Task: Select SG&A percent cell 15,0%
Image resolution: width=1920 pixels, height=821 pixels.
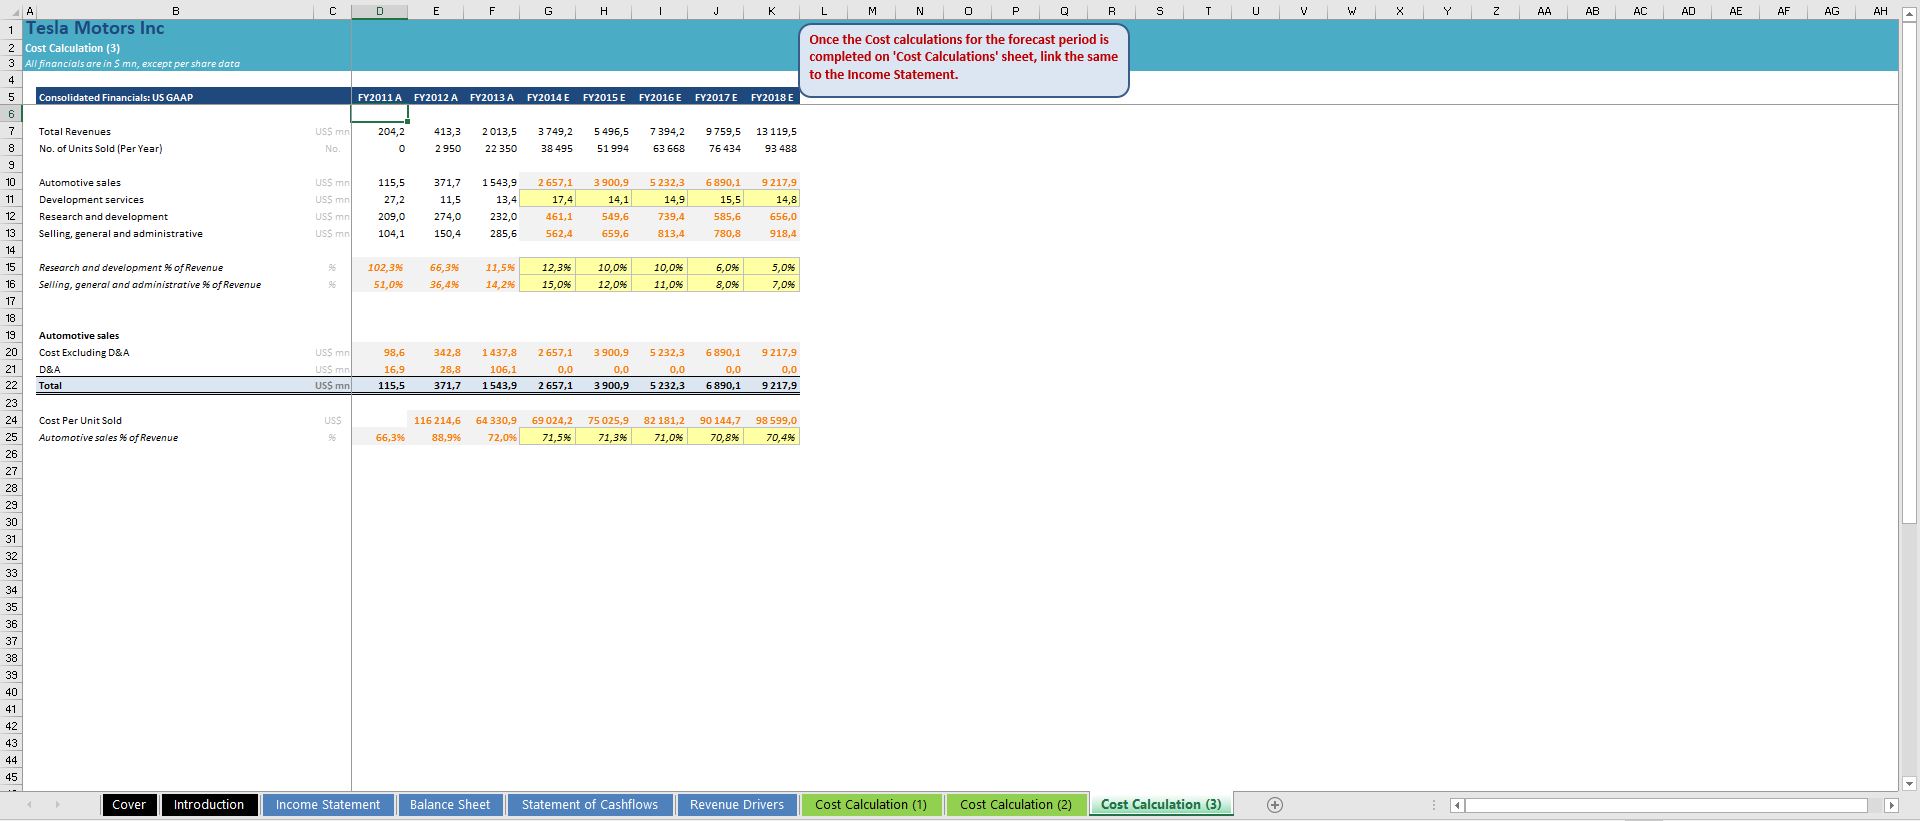Action: click(548, 285)
